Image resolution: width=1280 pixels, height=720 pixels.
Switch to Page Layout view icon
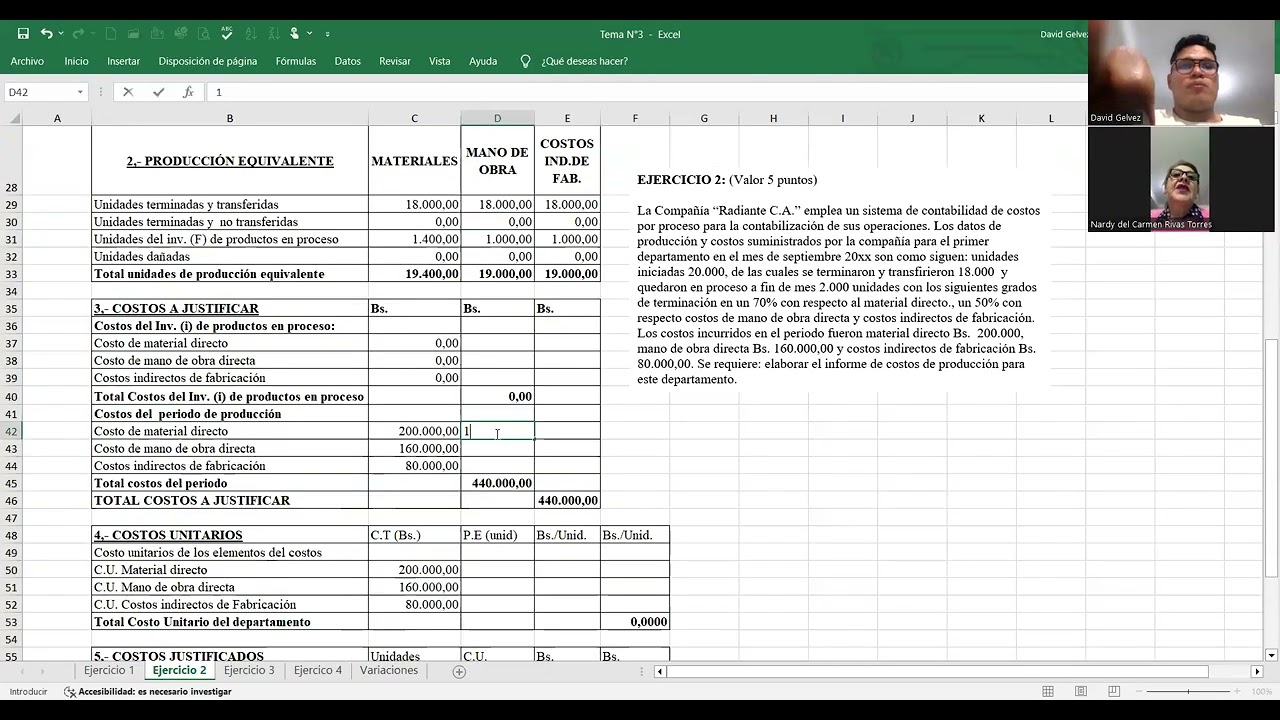(x=1081, y=691)
